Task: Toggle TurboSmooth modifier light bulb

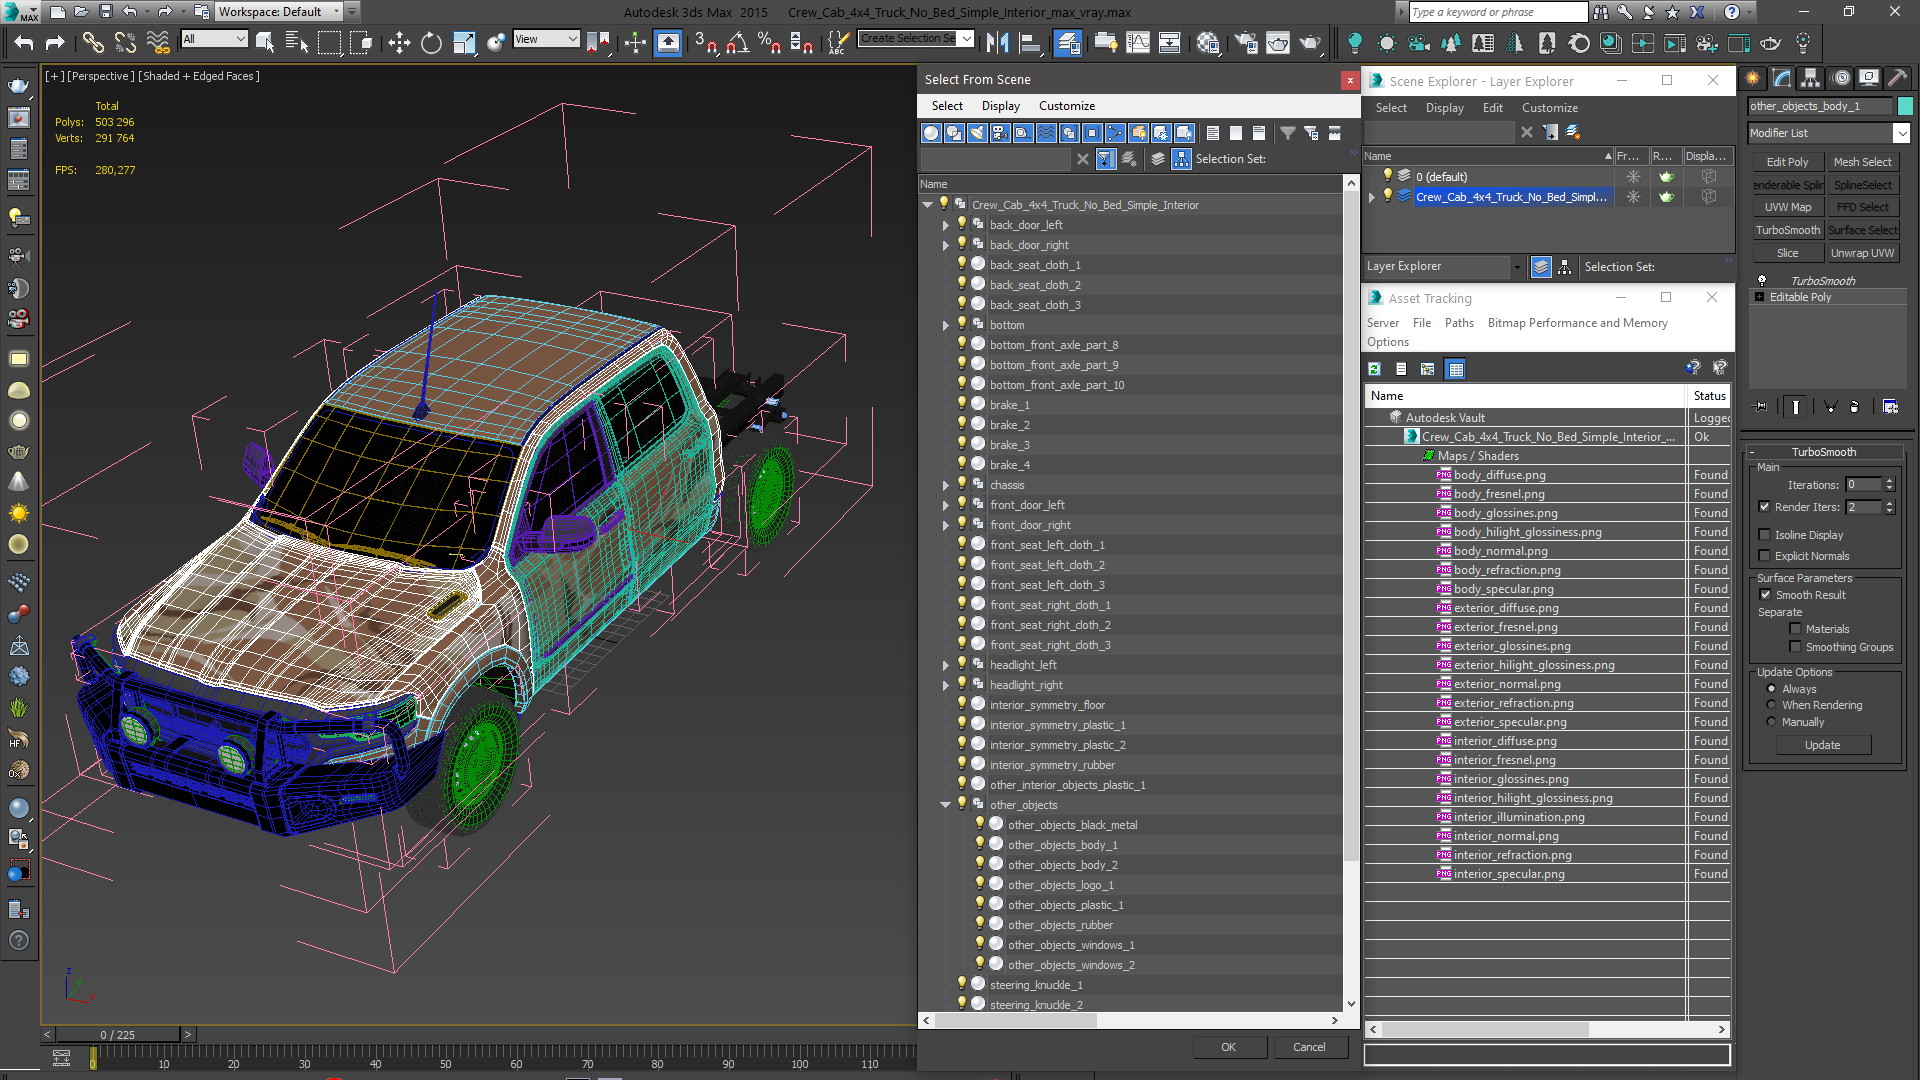Action: (x=1762, y=281)
